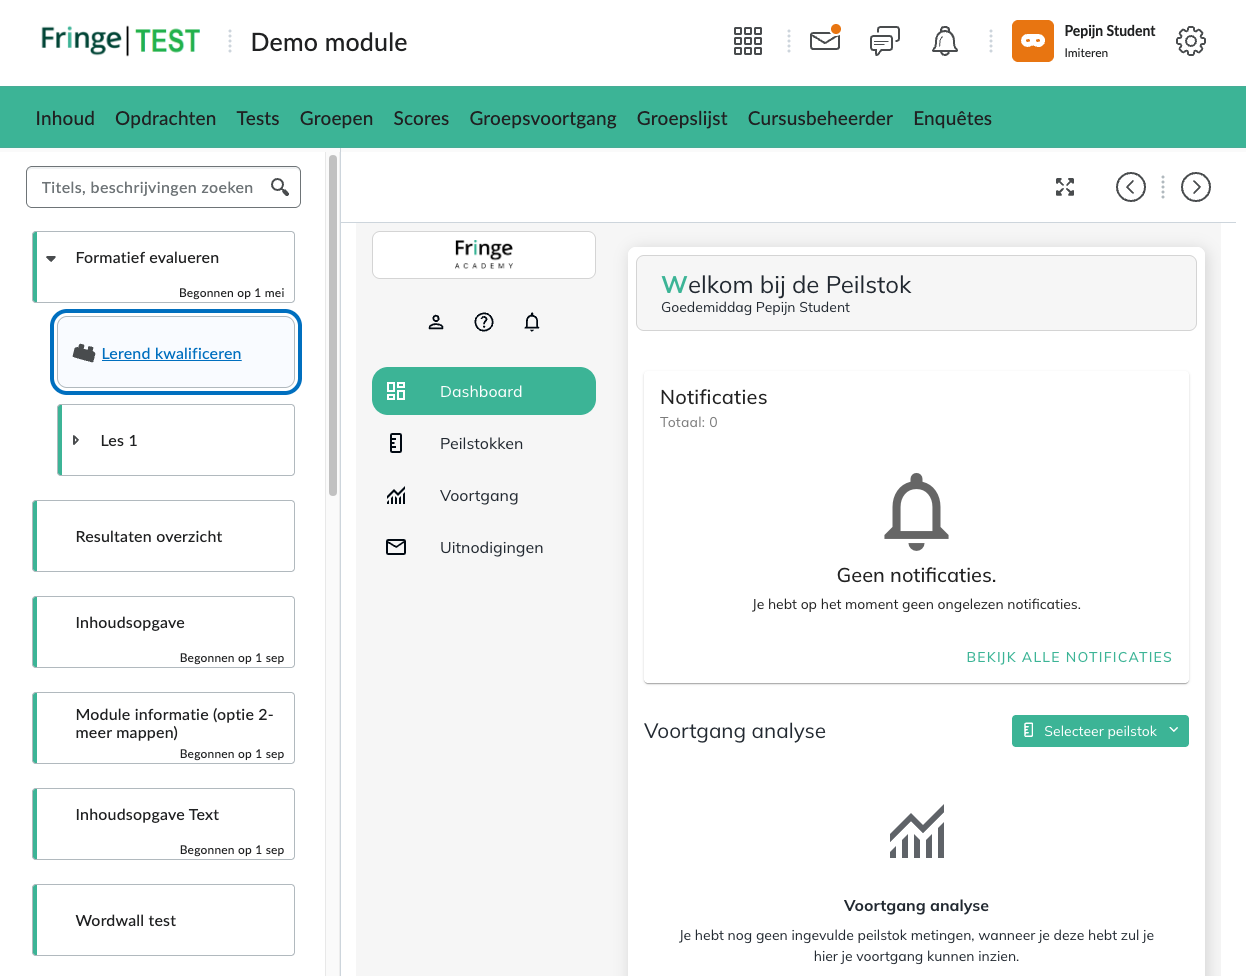Open the Peilstok profile person icon

tap(436, 322)
